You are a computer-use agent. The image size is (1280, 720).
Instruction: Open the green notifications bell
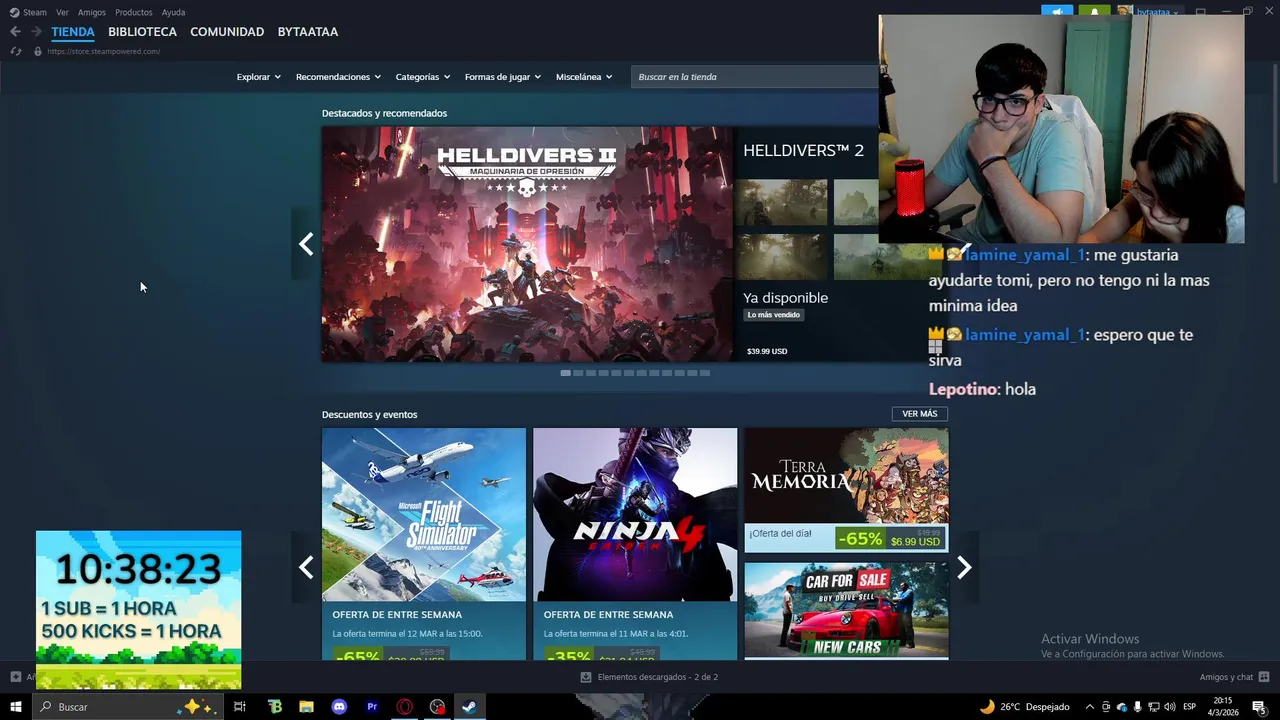click(1094, 12)
